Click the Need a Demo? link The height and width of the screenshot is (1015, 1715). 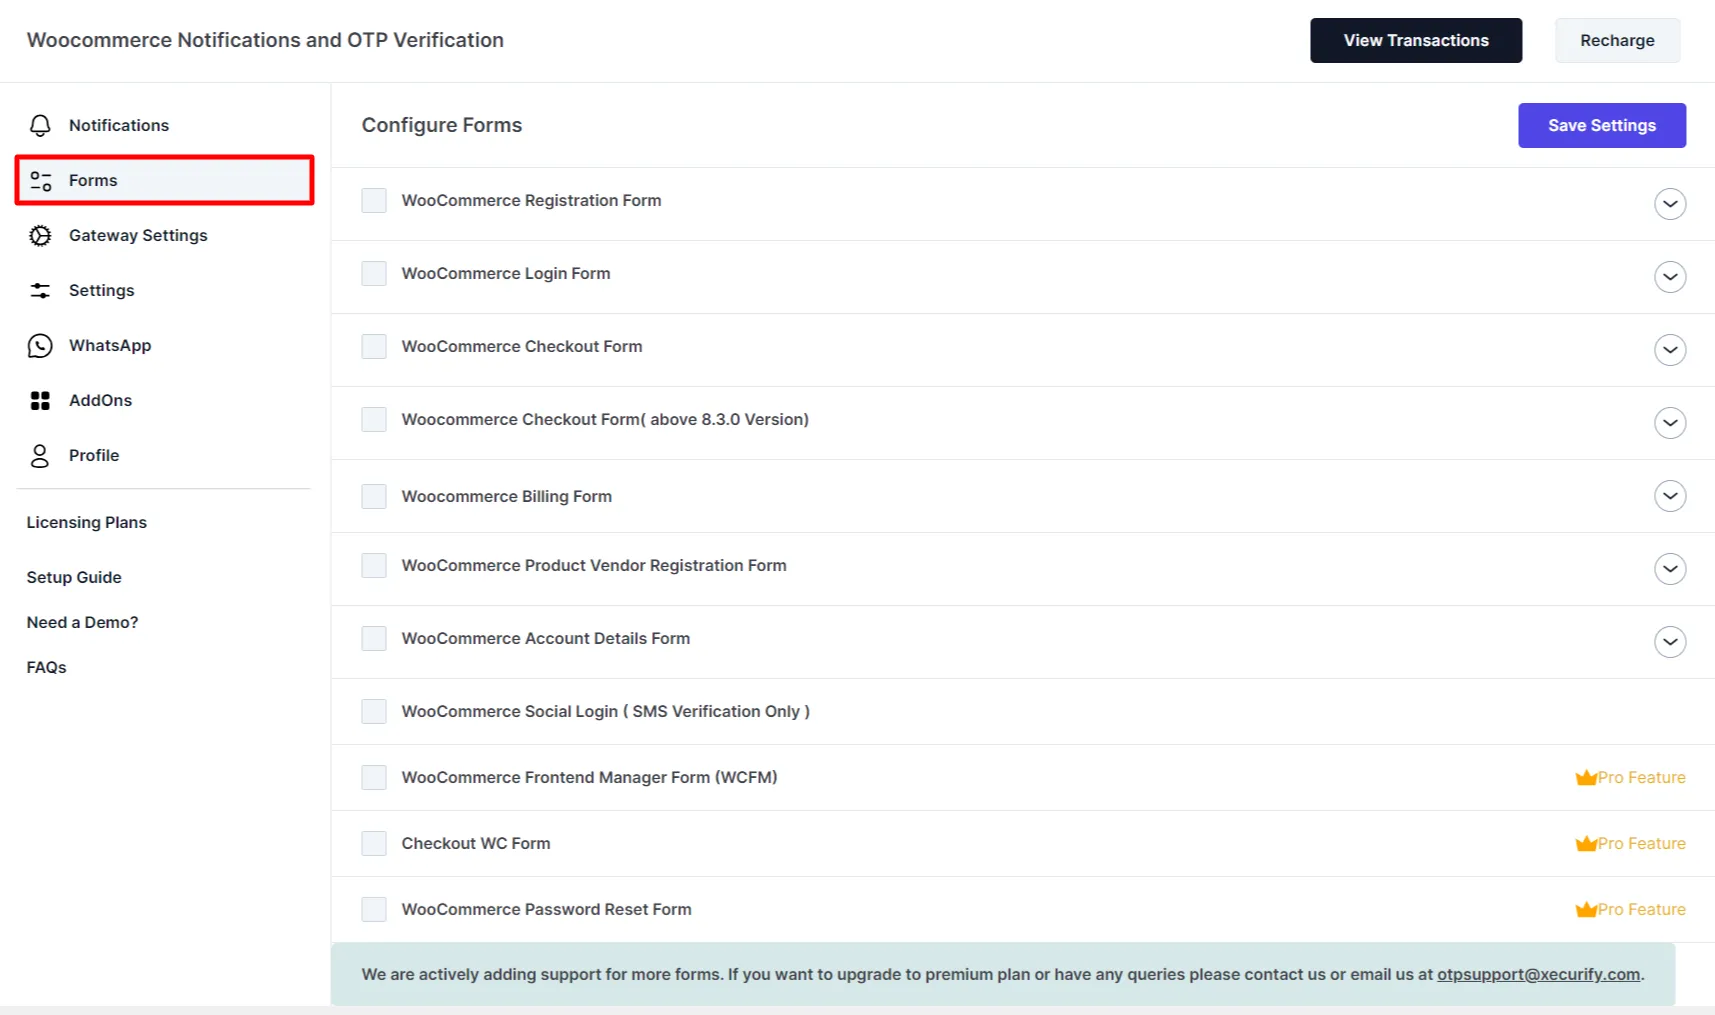(83, 622)
